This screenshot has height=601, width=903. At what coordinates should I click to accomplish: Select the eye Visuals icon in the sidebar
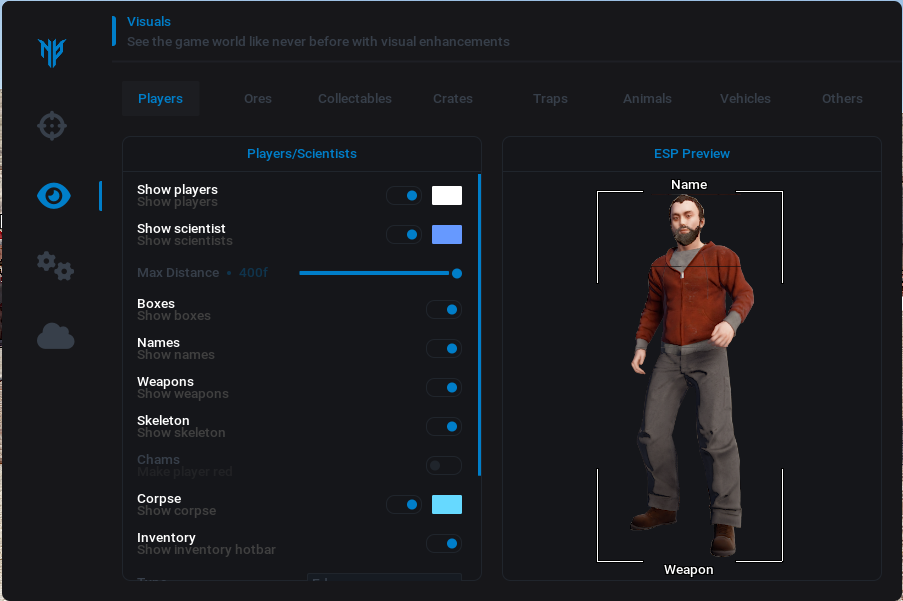54,196
